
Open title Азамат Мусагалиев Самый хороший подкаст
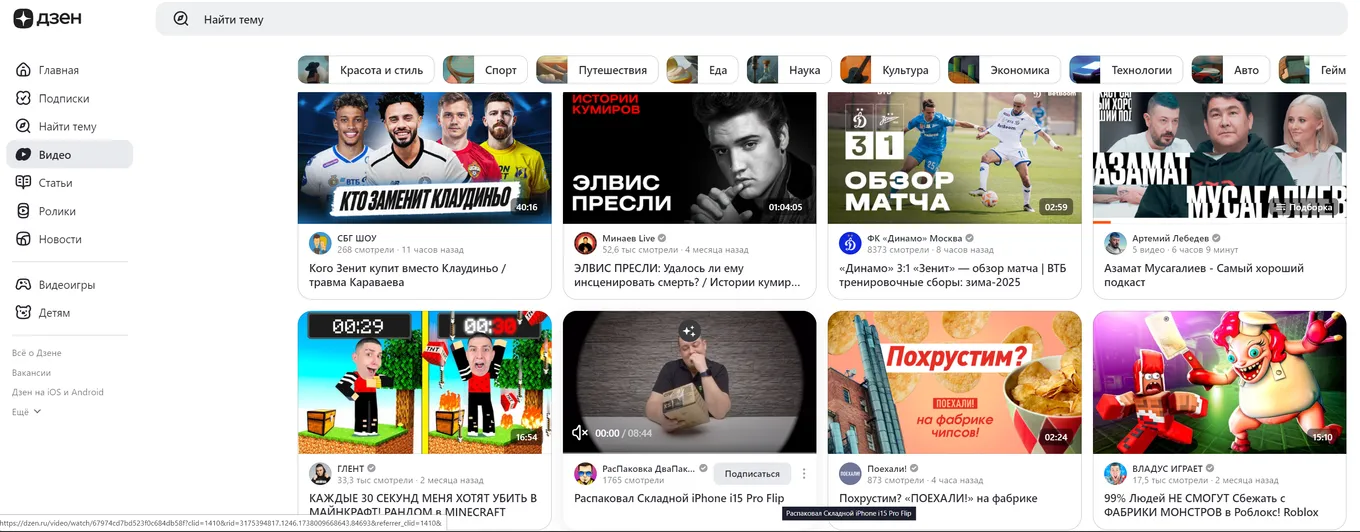click(x=1204, y=275)
